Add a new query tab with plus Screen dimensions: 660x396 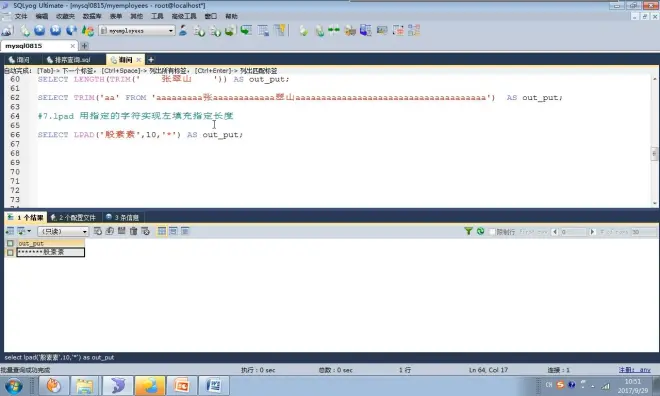point(151,60)
